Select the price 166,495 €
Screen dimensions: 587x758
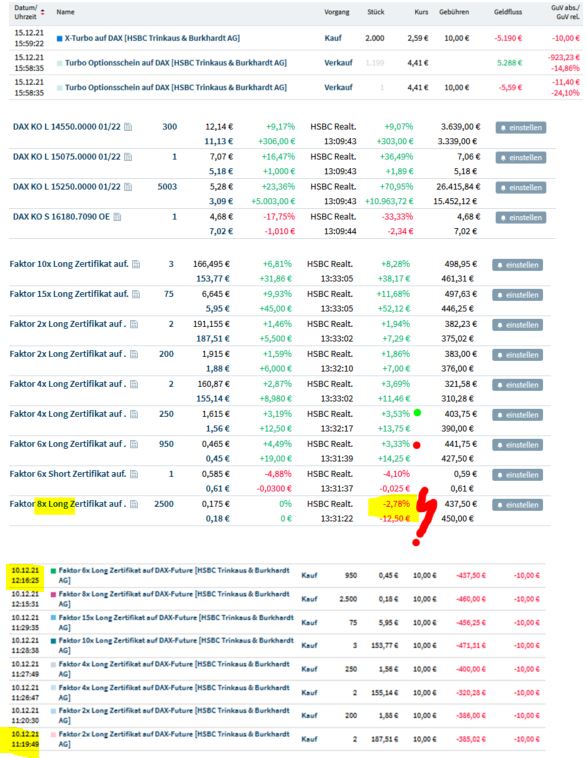pos(211,264)
